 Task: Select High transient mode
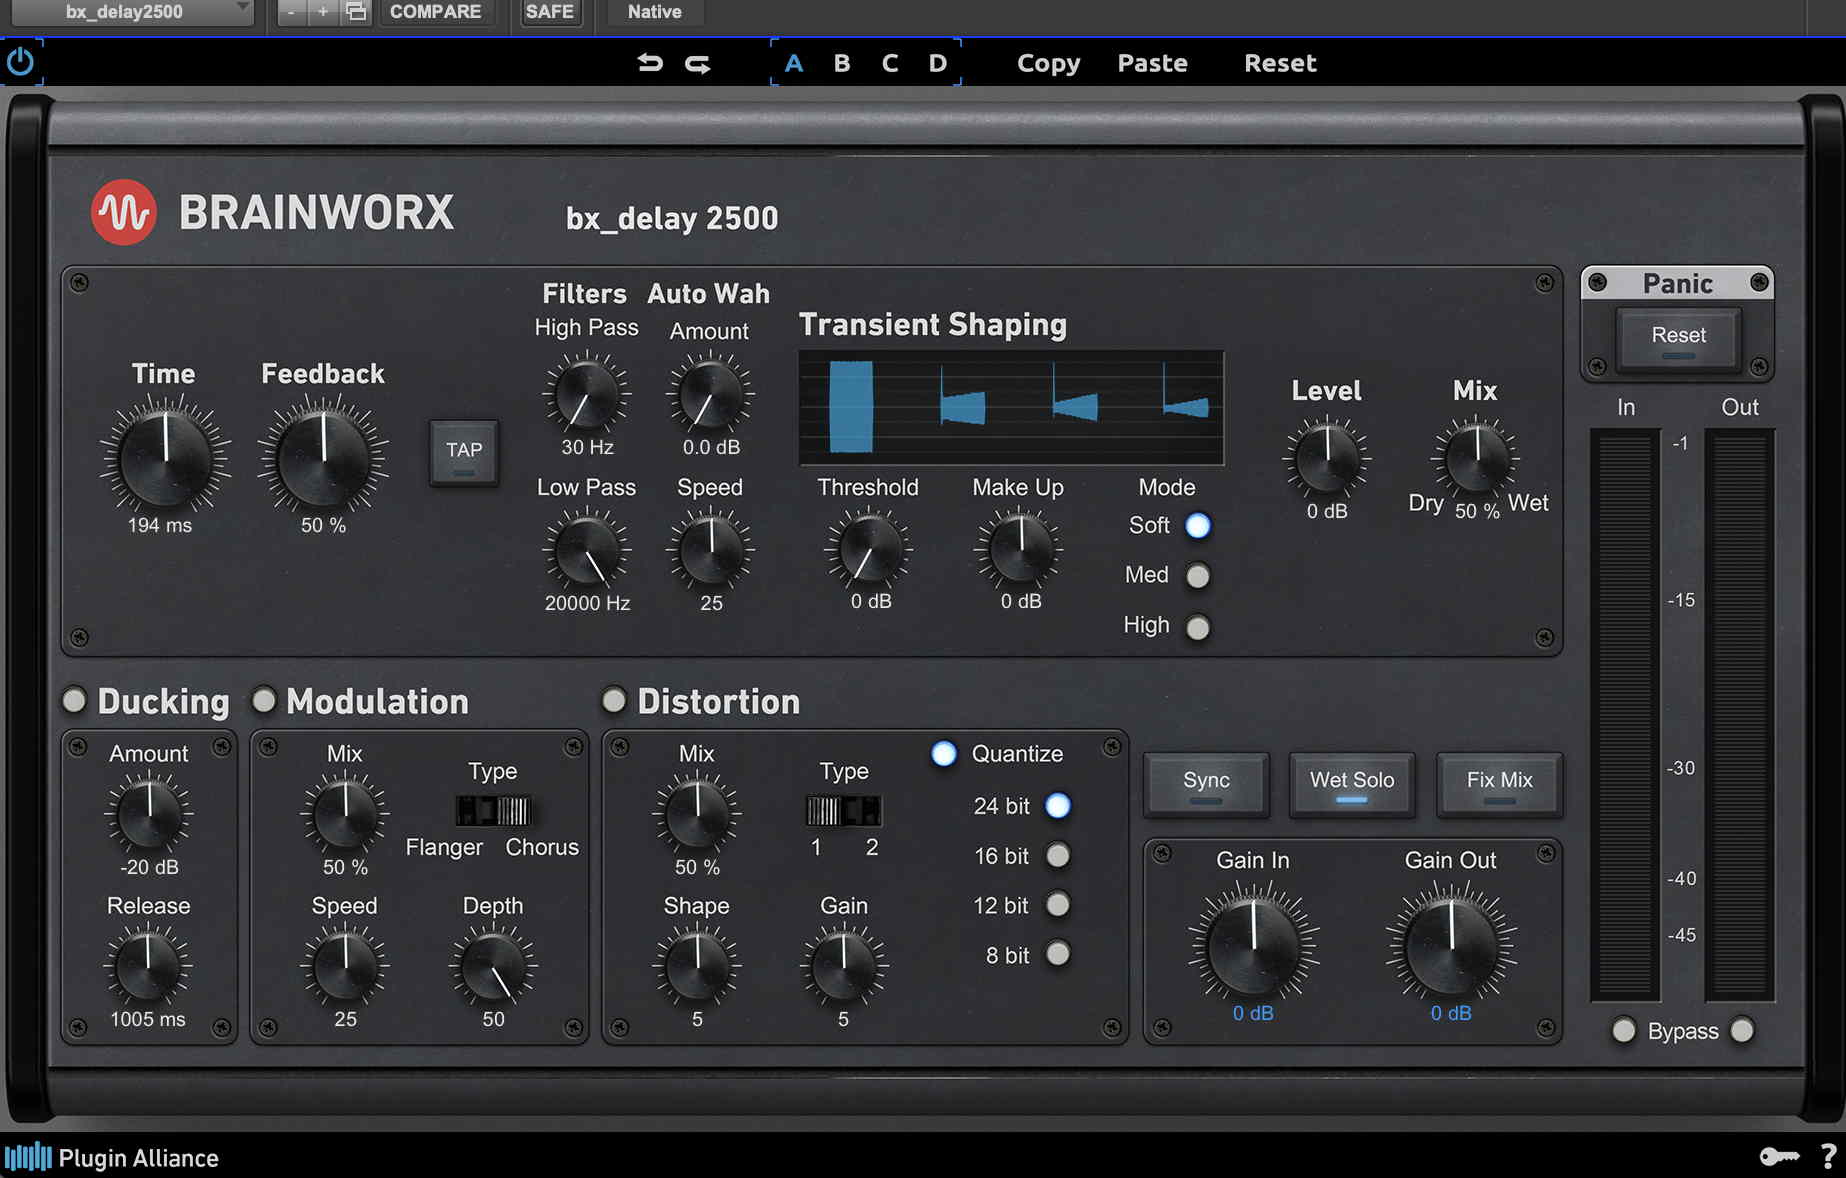(x=1197, y=627)
